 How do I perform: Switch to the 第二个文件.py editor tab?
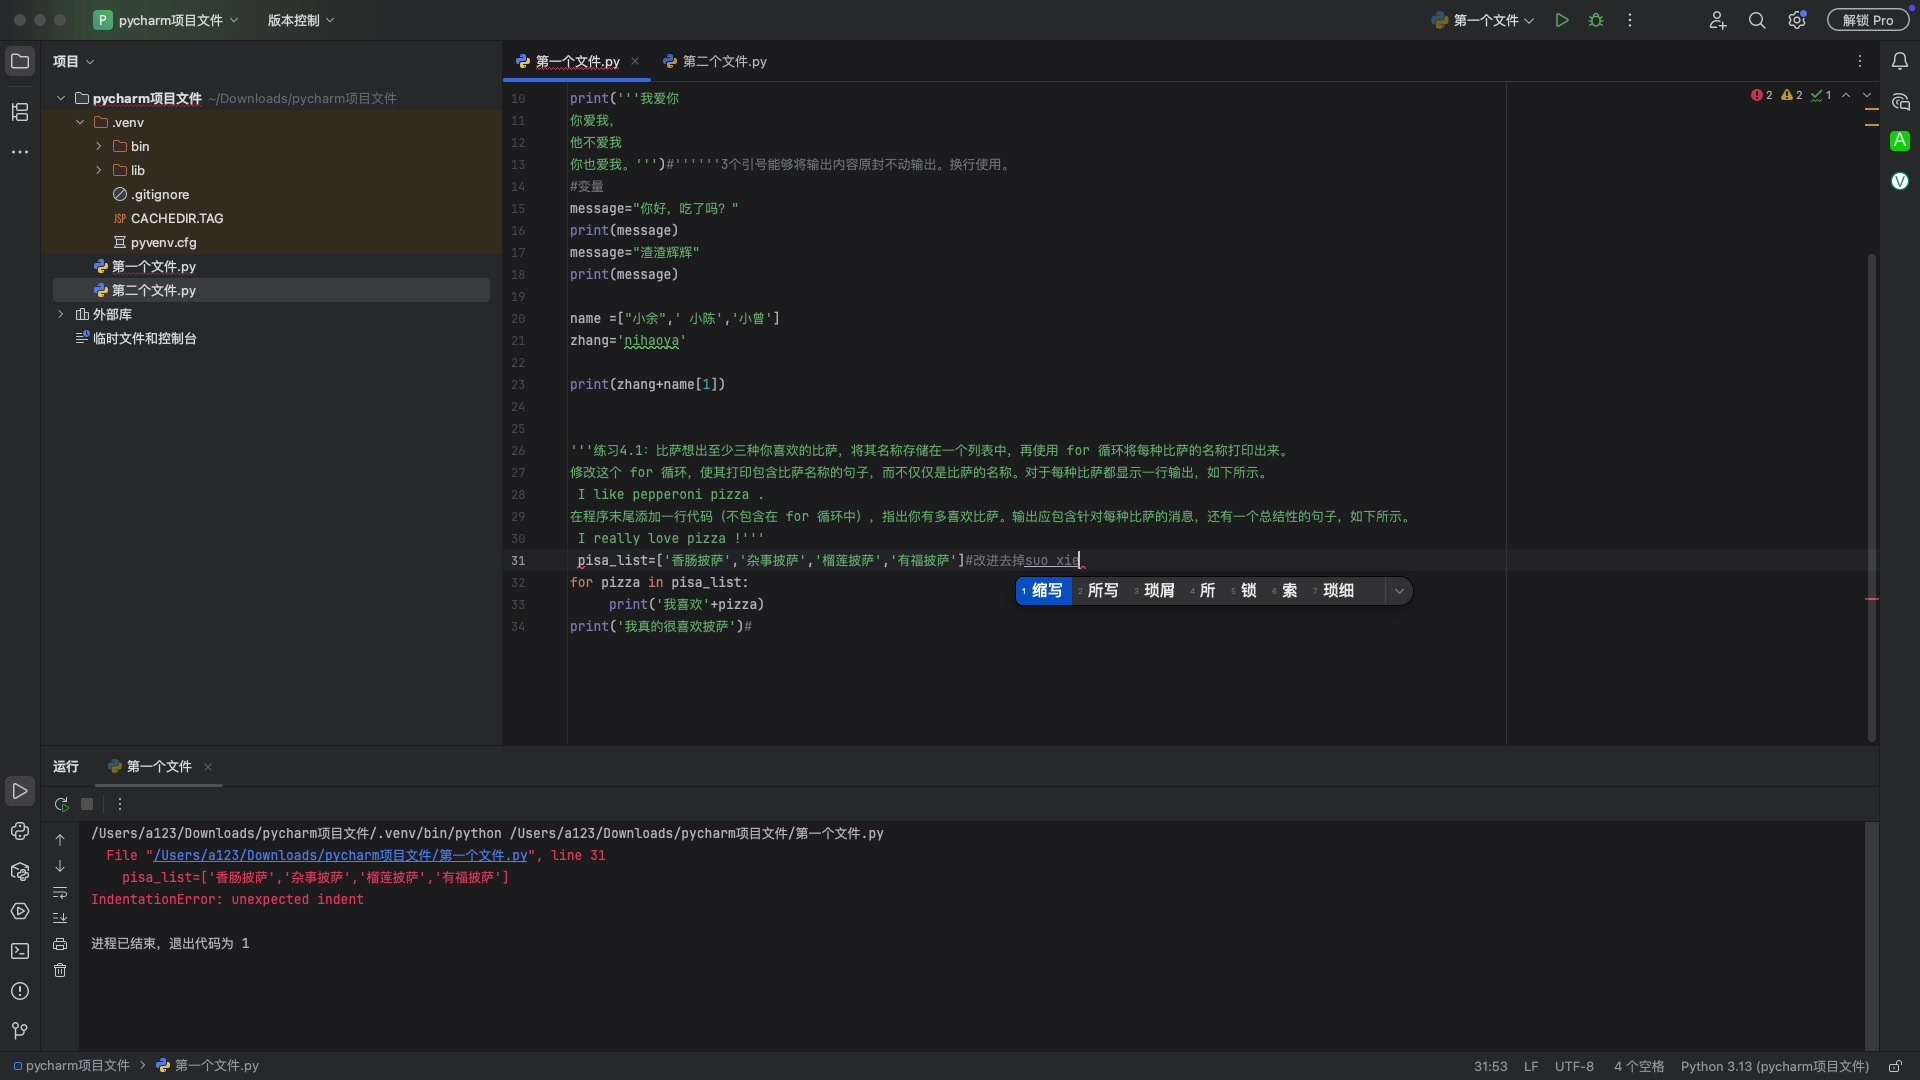[x=724, y=61]
